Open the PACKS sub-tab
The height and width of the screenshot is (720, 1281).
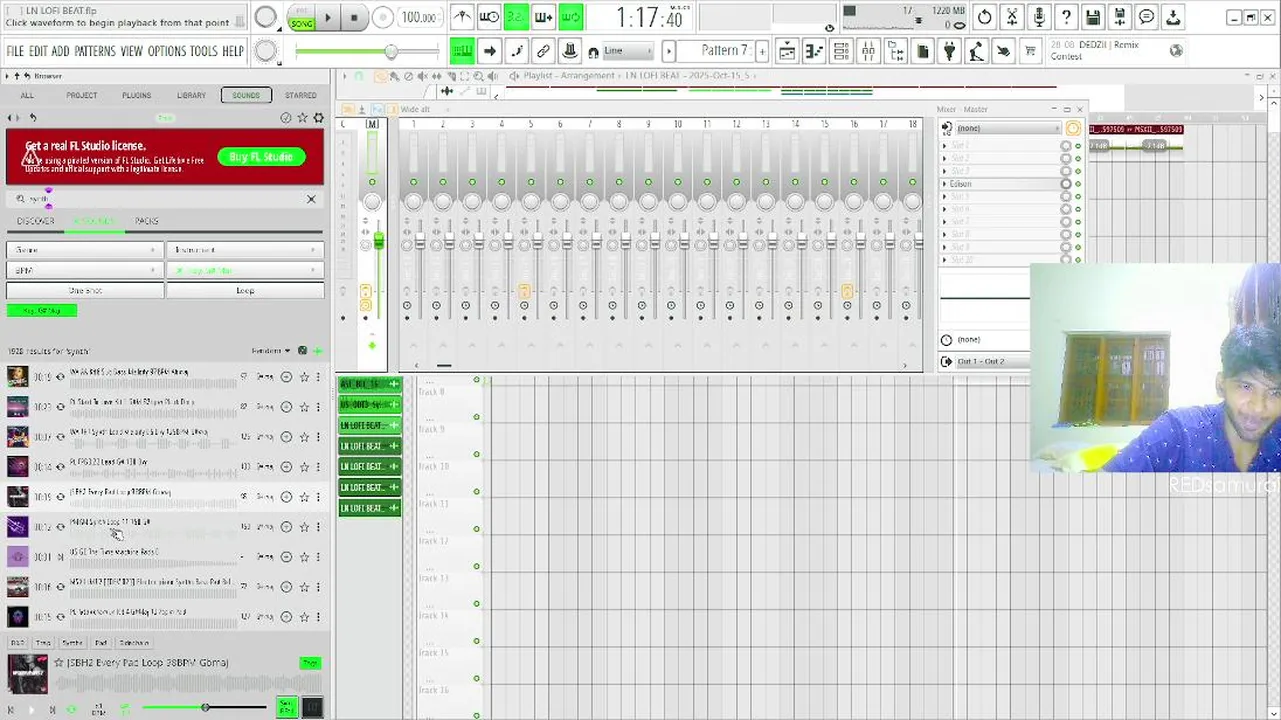[x=147, y=221]
